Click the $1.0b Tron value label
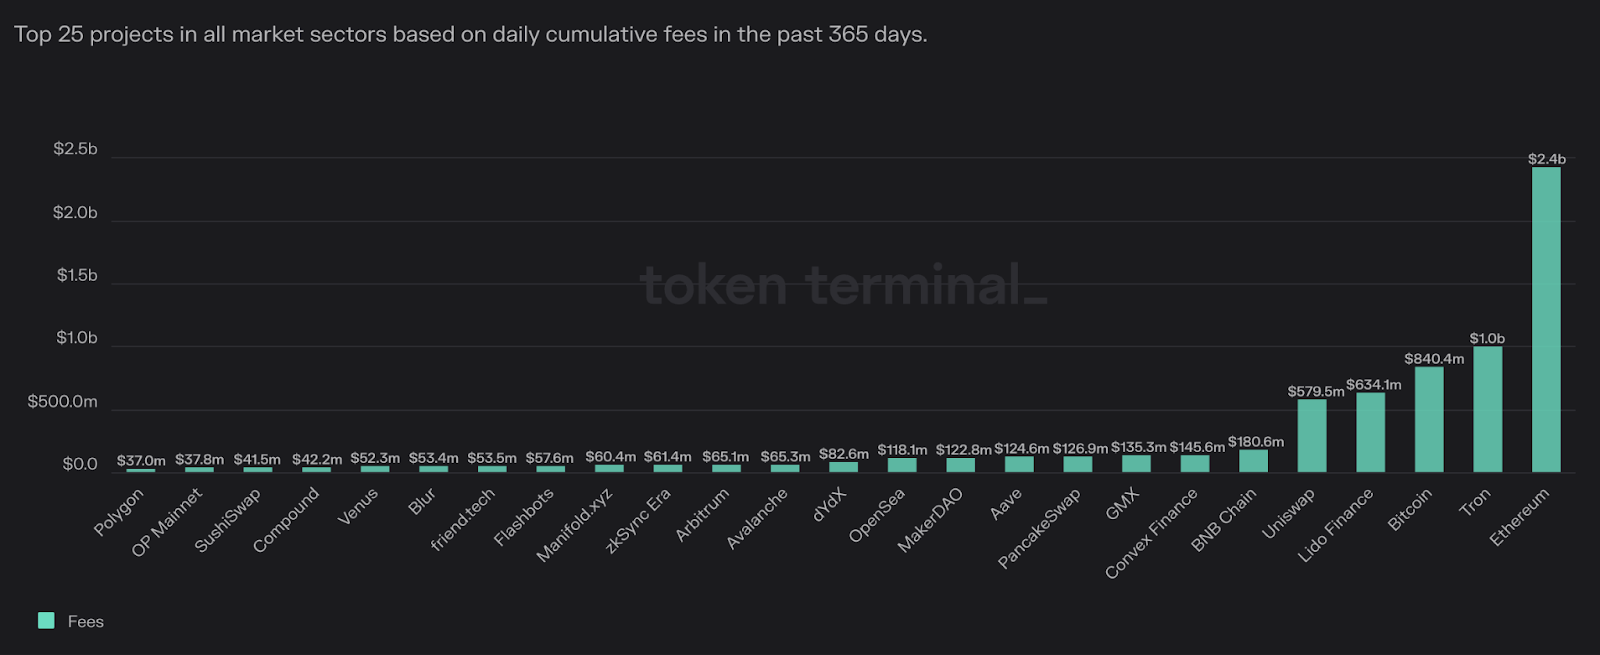 1487,339
